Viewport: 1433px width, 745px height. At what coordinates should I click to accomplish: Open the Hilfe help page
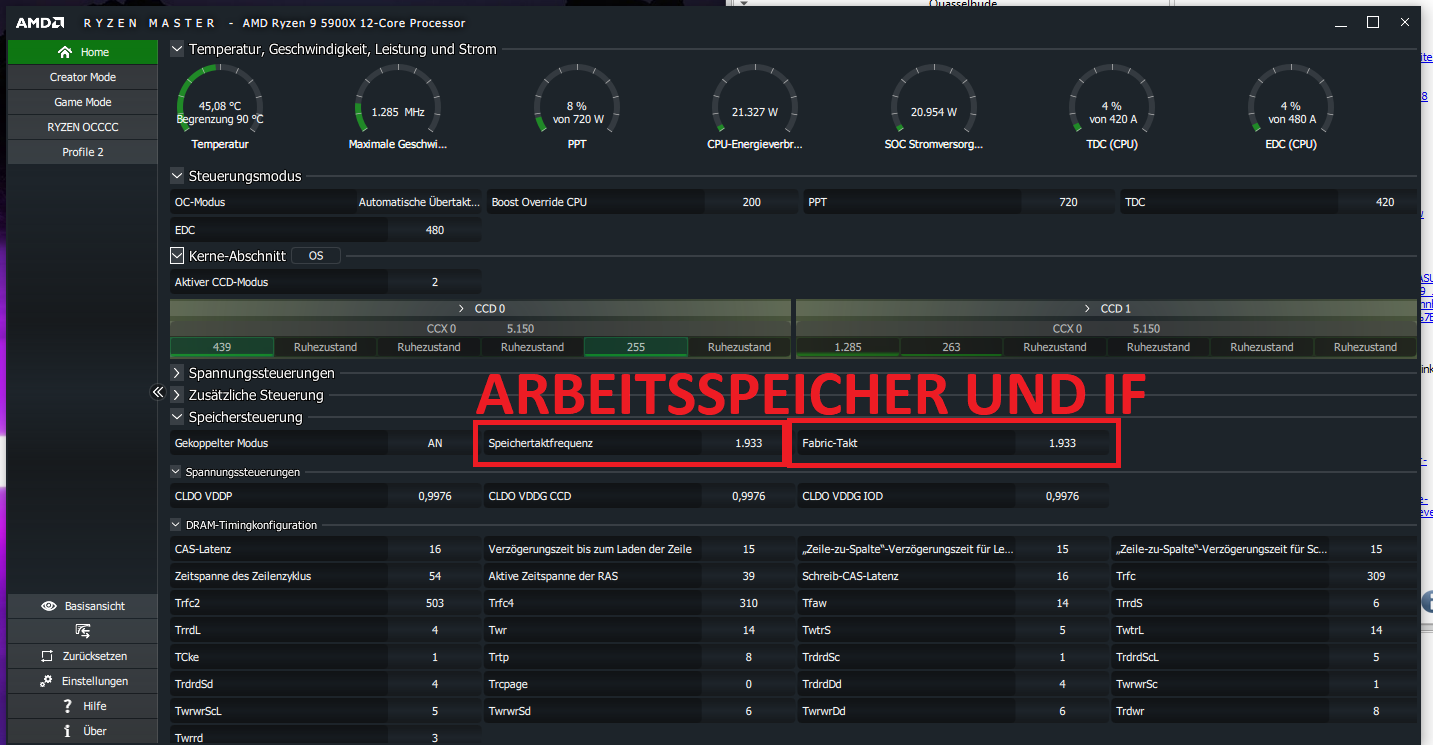click(83, 706)
